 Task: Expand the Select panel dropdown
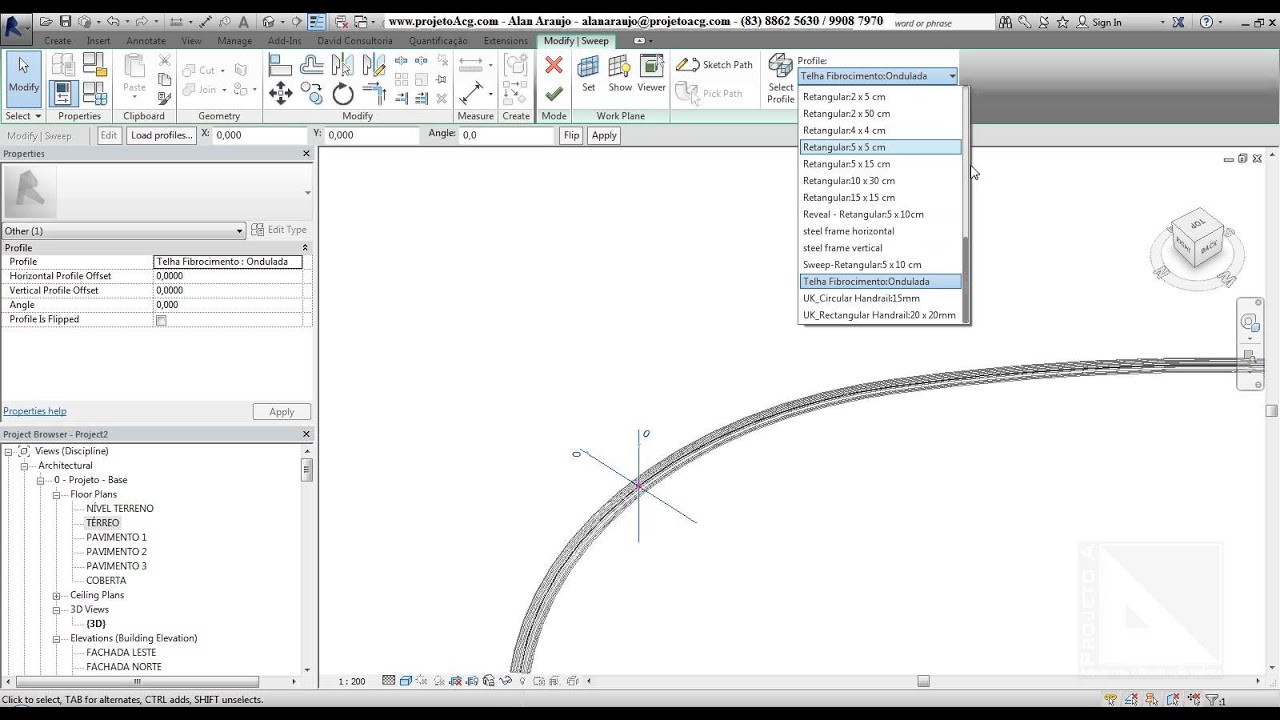click(23, 116)
